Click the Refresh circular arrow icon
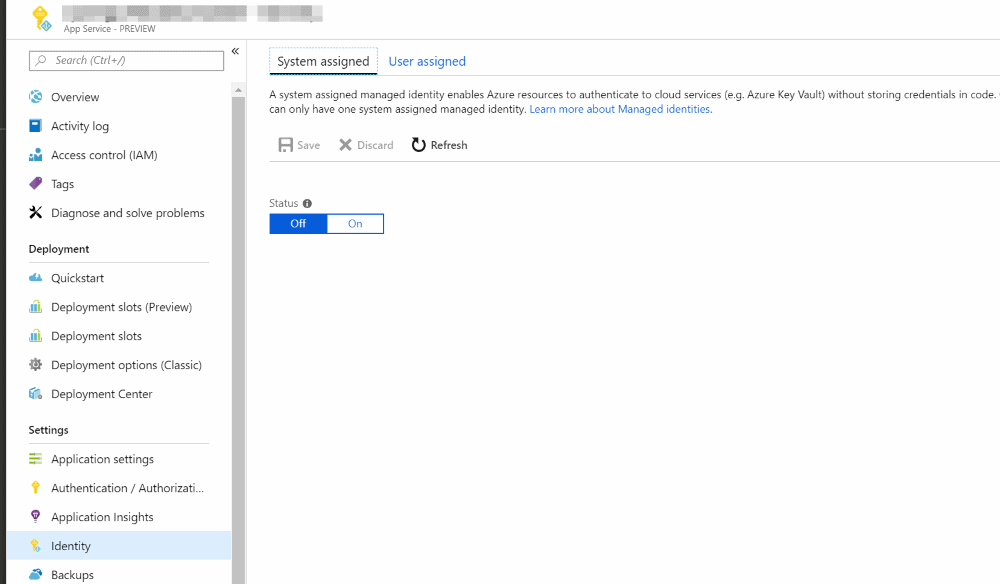The height and width of the screenshot is (584, 1000). [418, 145]
